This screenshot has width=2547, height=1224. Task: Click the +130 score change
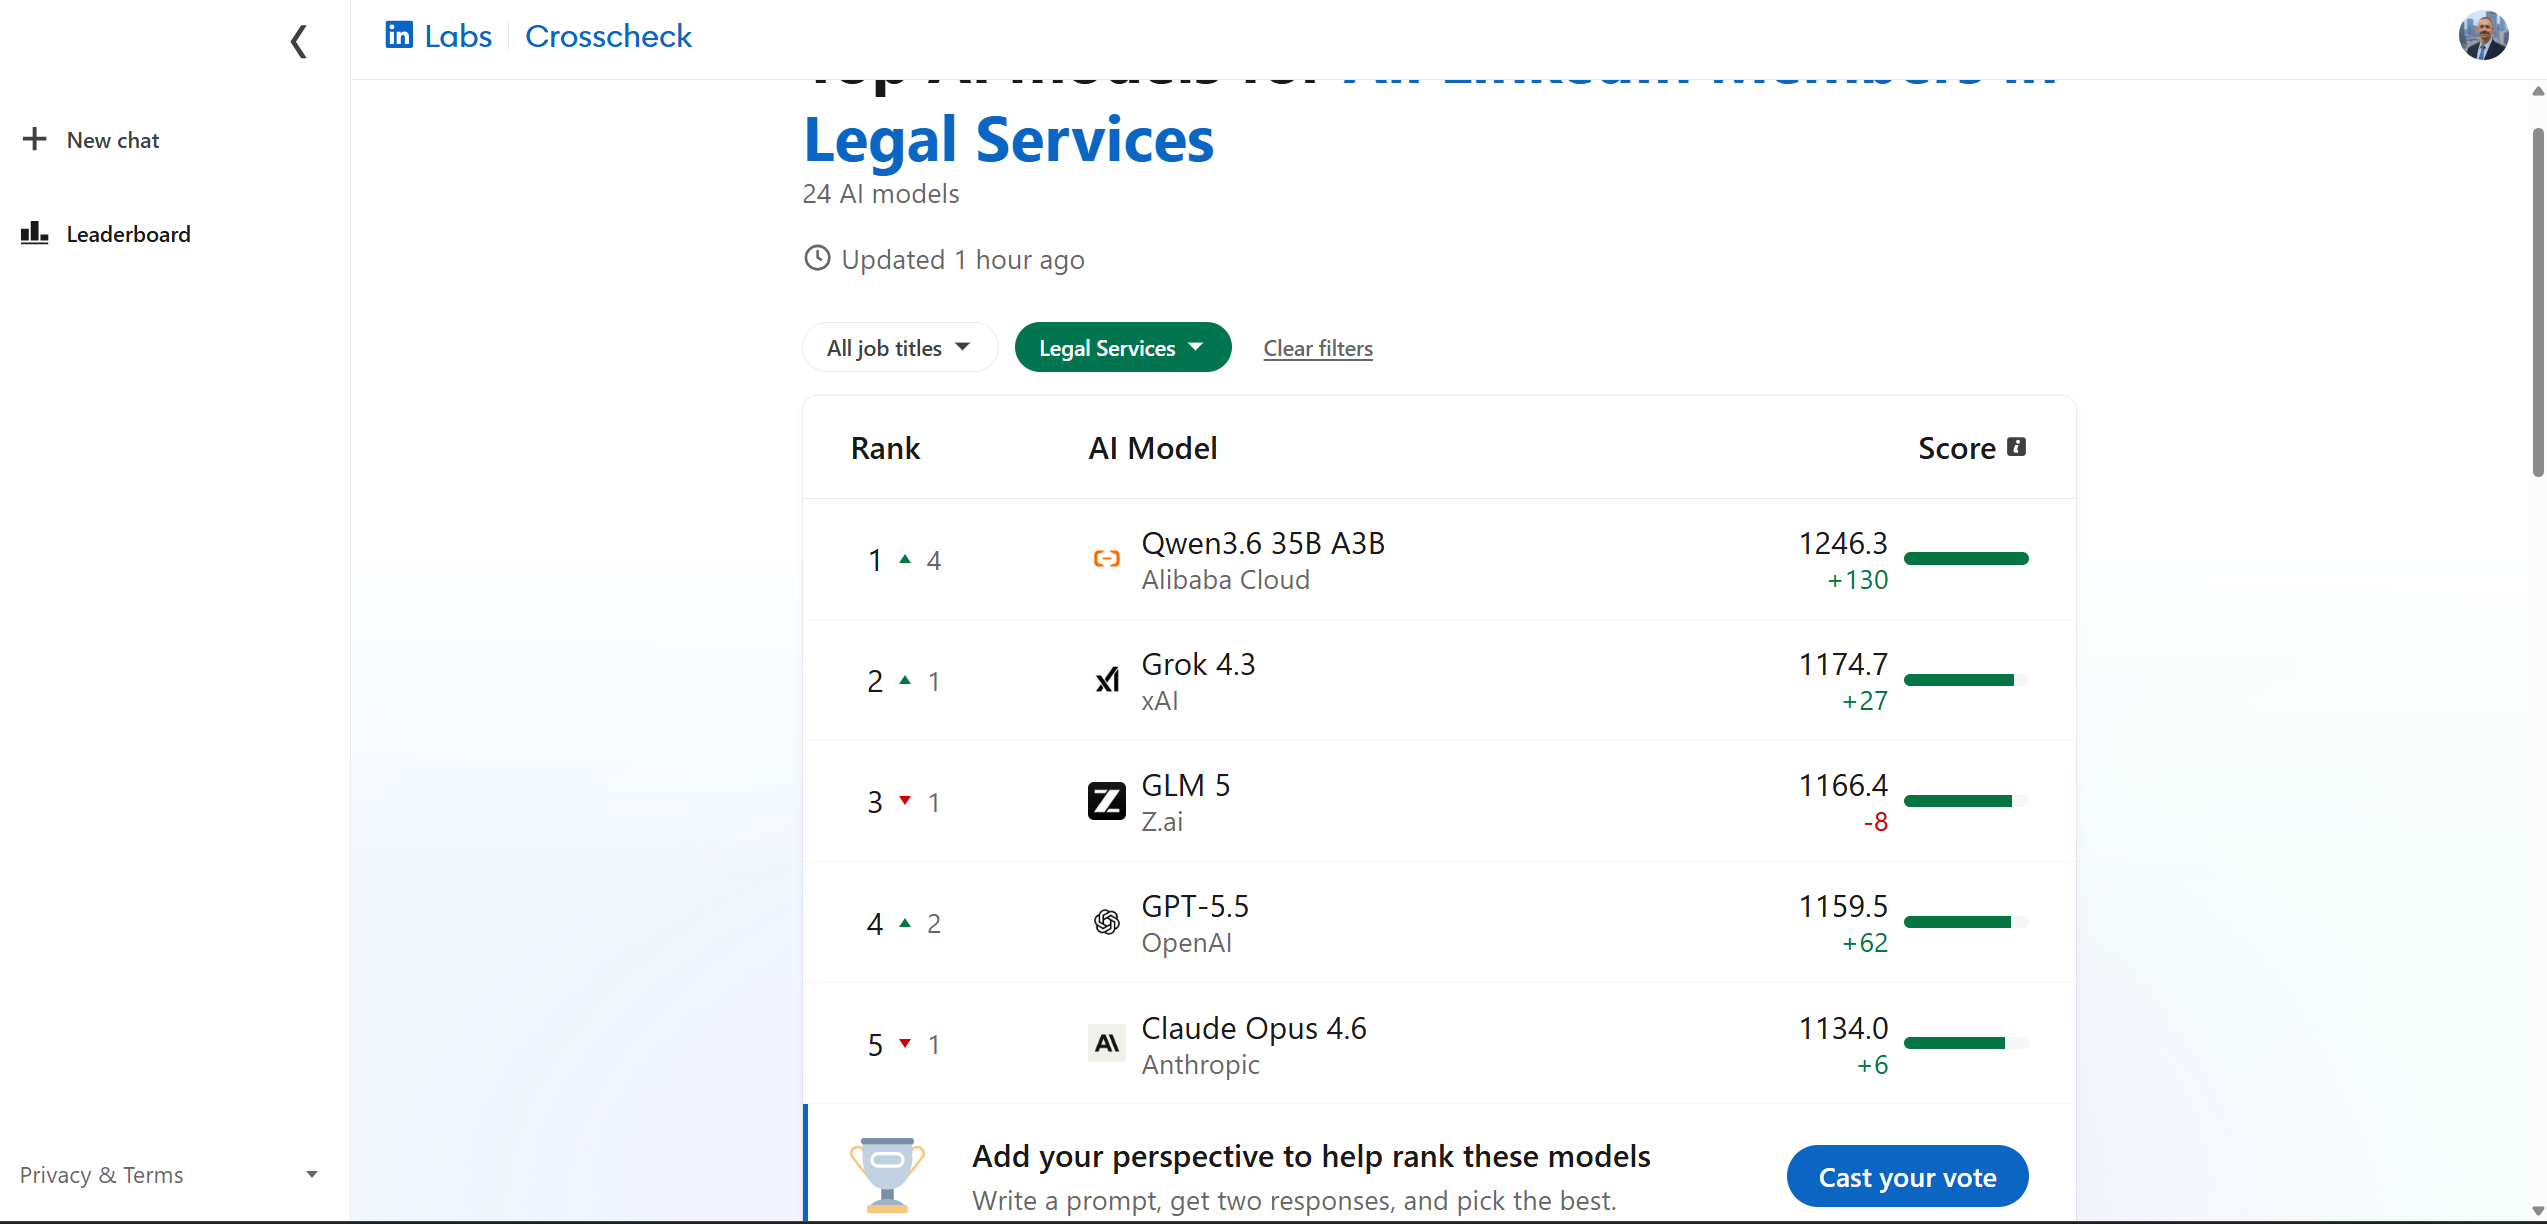coord(1858,580)
